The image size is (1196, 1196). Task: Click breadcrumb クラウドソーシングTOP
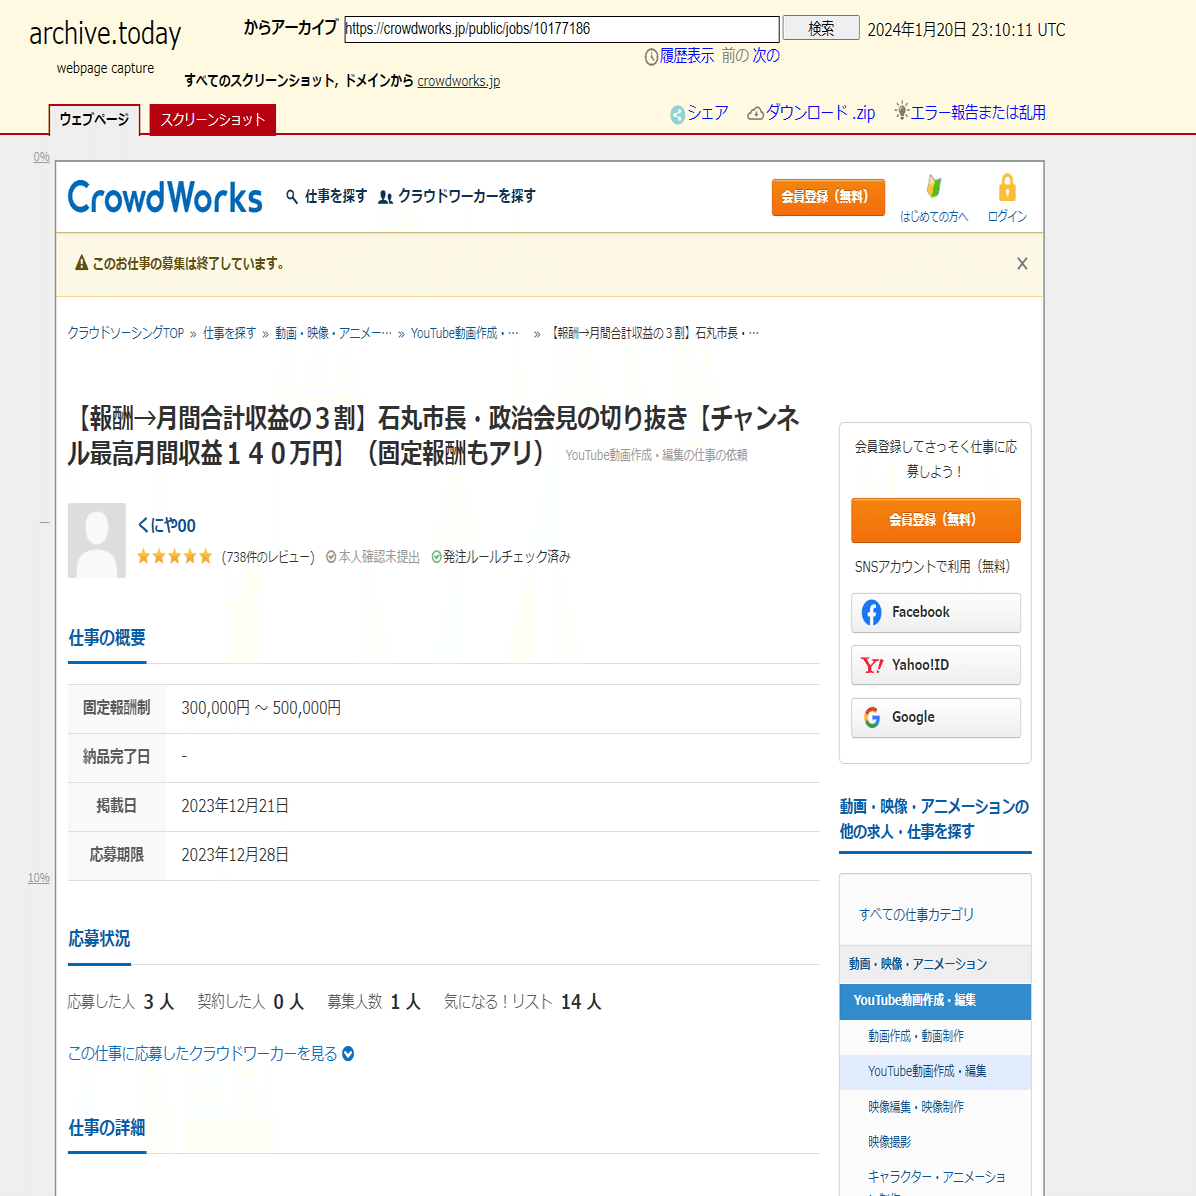pyautogui.click(x=126, y=333)
